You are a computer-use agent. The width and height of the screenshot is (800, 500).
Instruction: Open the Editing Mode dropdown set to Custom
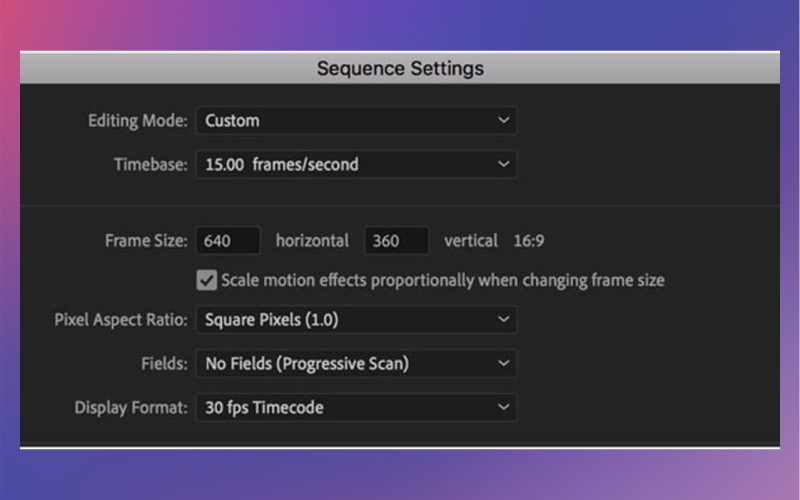356,120
